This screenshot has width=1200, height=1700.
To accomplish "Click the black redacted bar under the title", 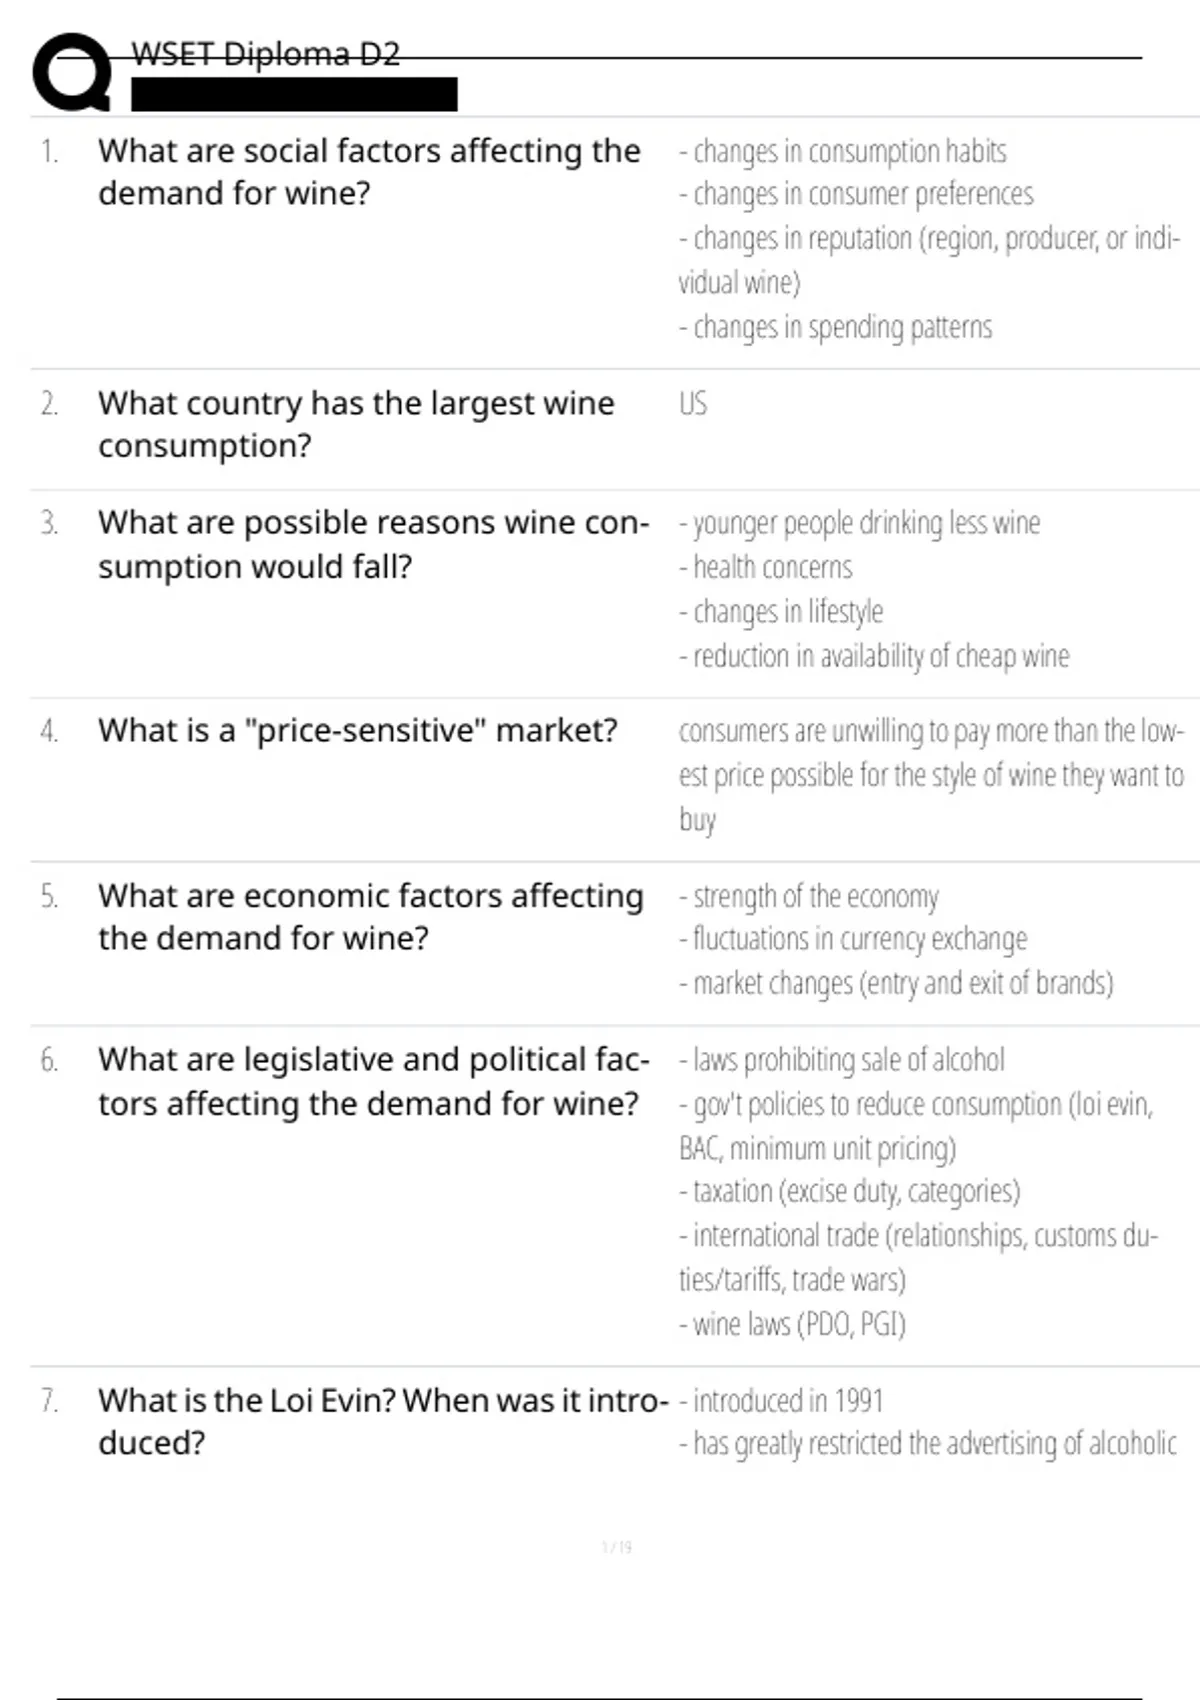I will click(294, 94).
